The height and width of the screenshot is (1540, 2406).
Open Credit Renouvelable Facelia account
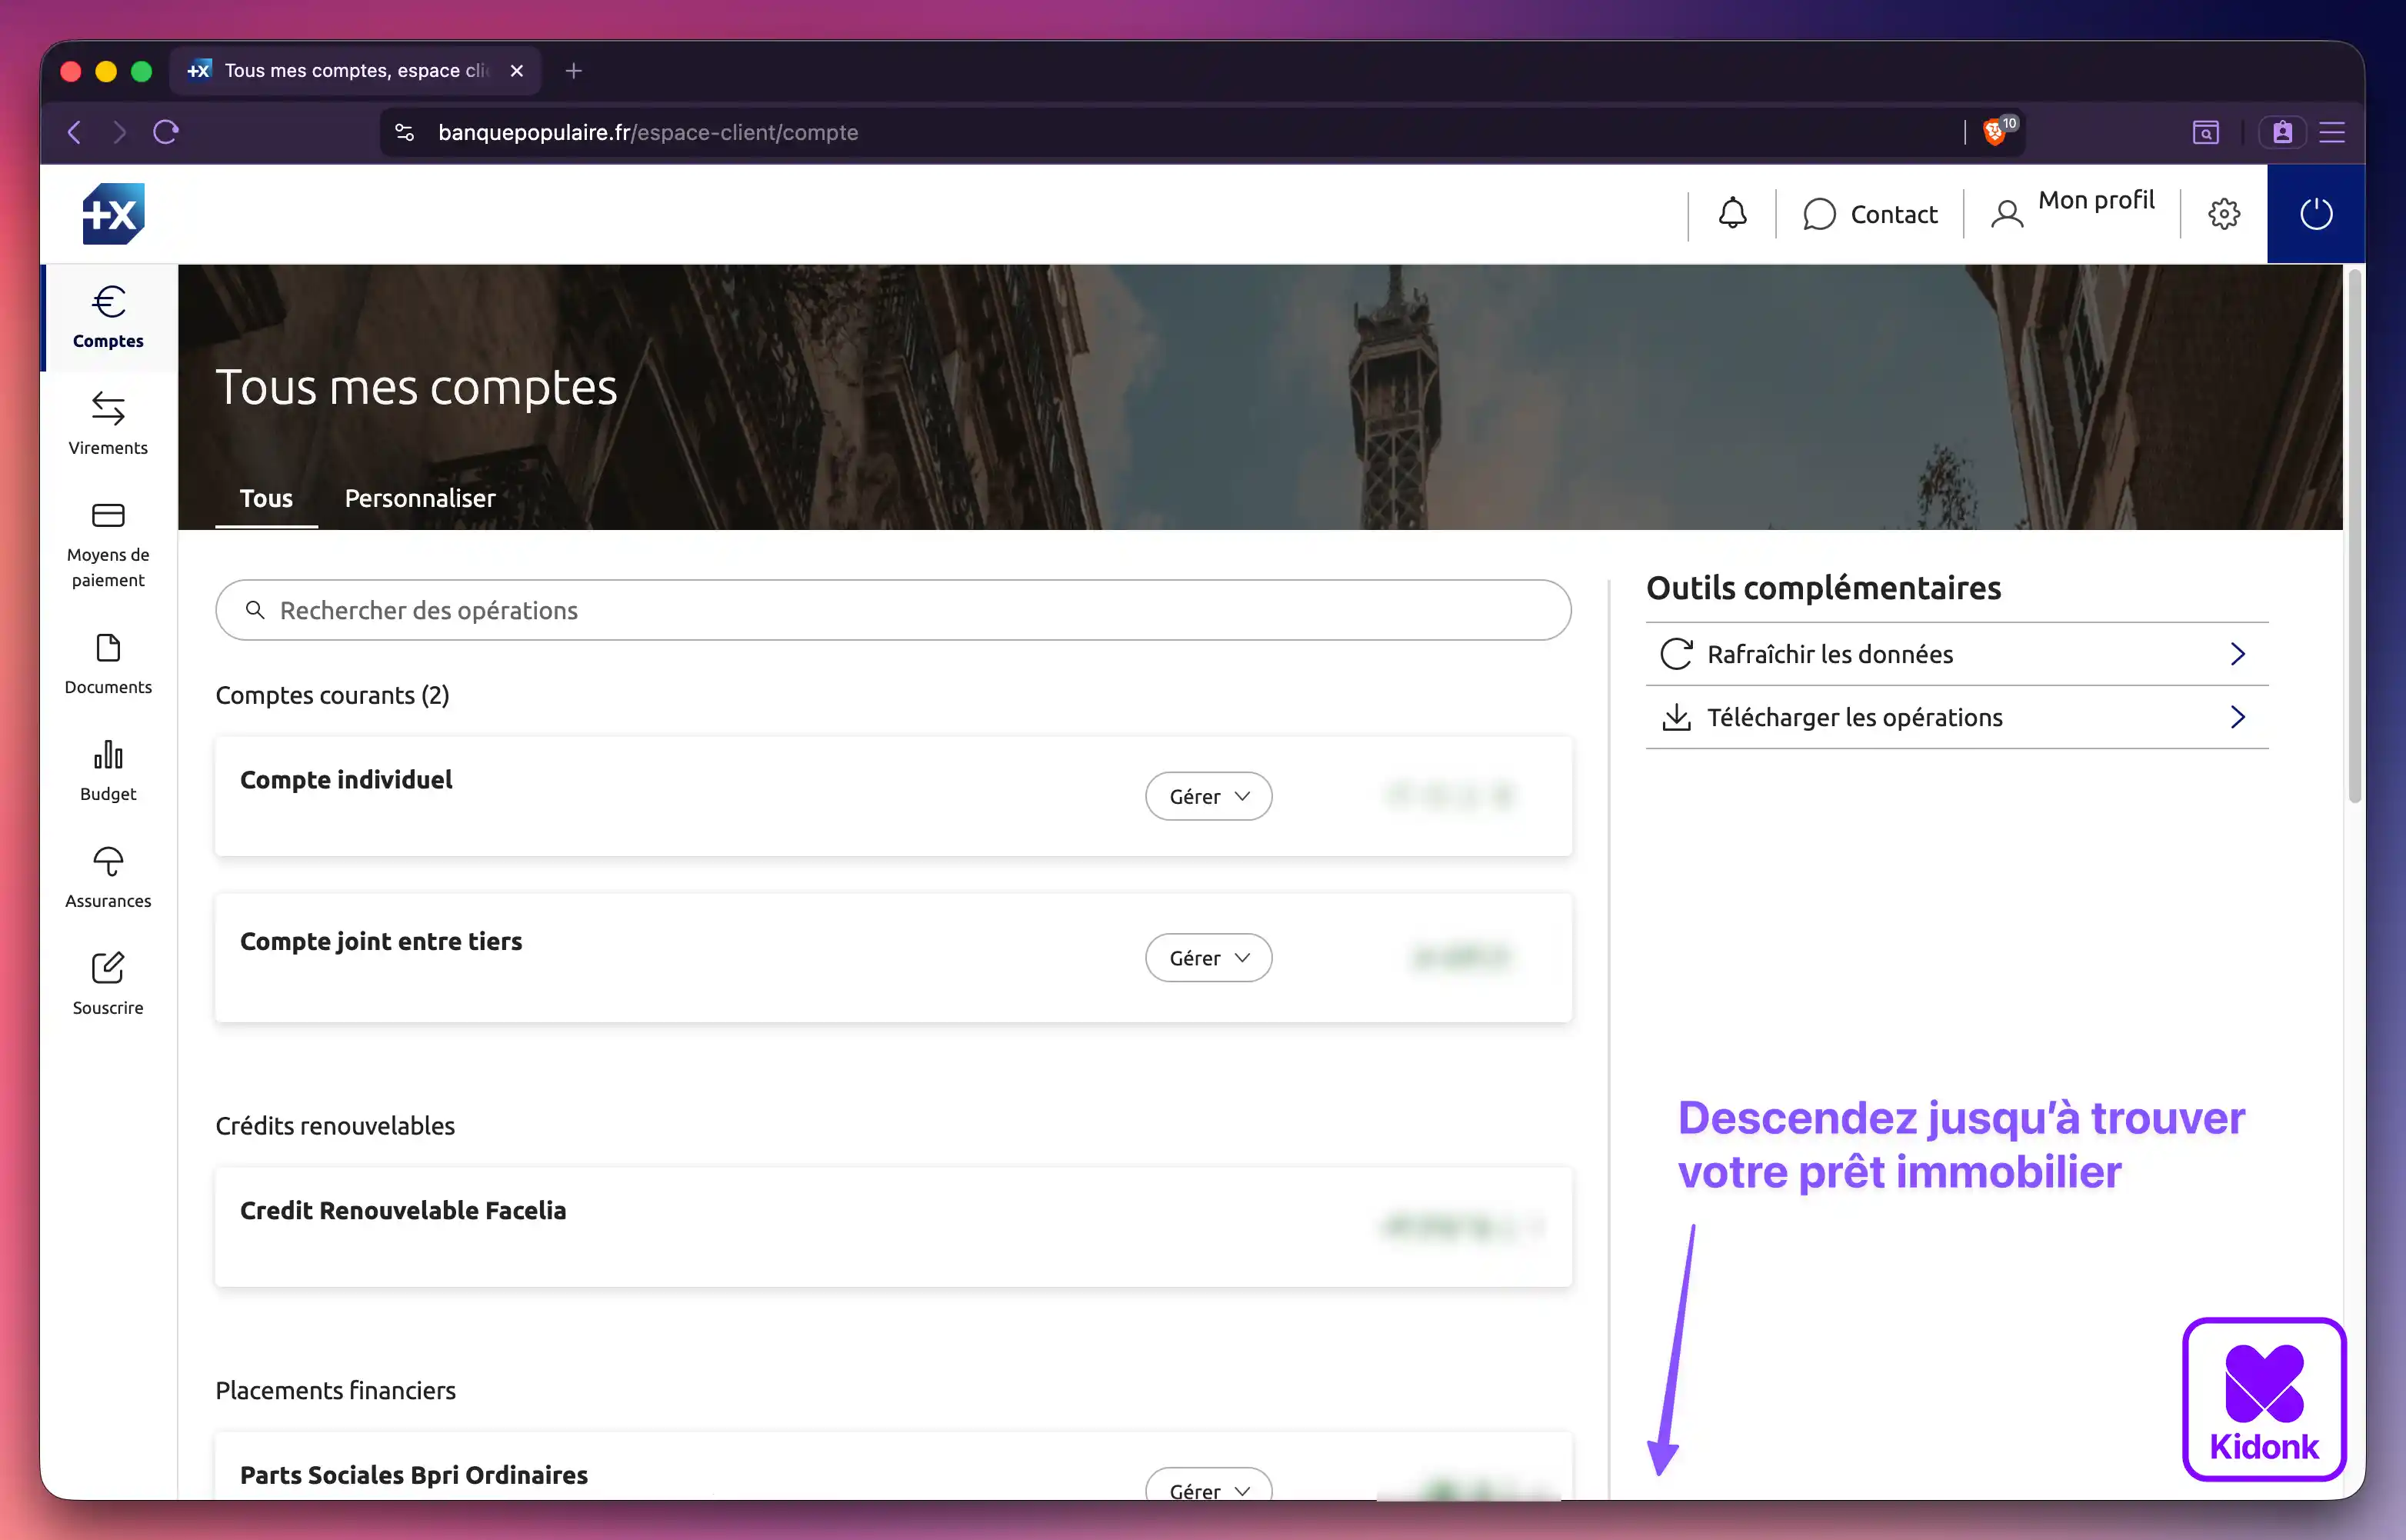(893, 1227)
